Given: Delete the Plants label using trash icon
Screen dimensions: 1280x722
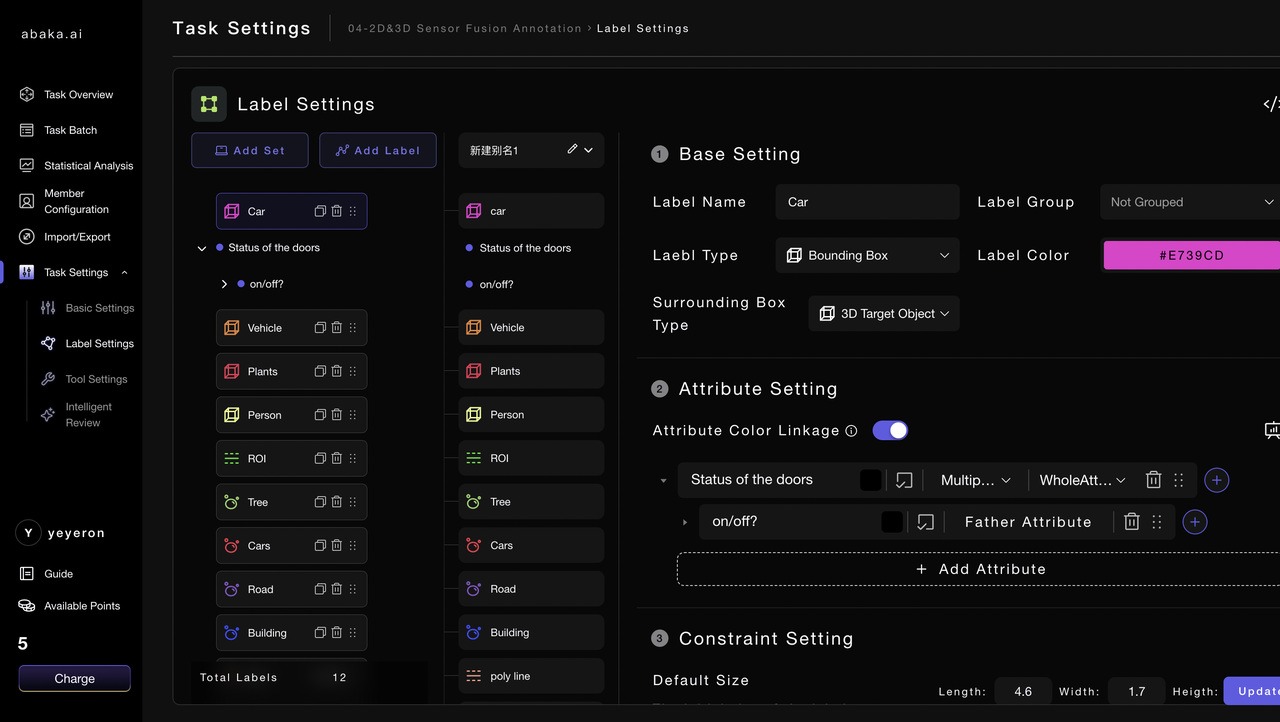Looking at the screenshot, I should click(337, 371).
